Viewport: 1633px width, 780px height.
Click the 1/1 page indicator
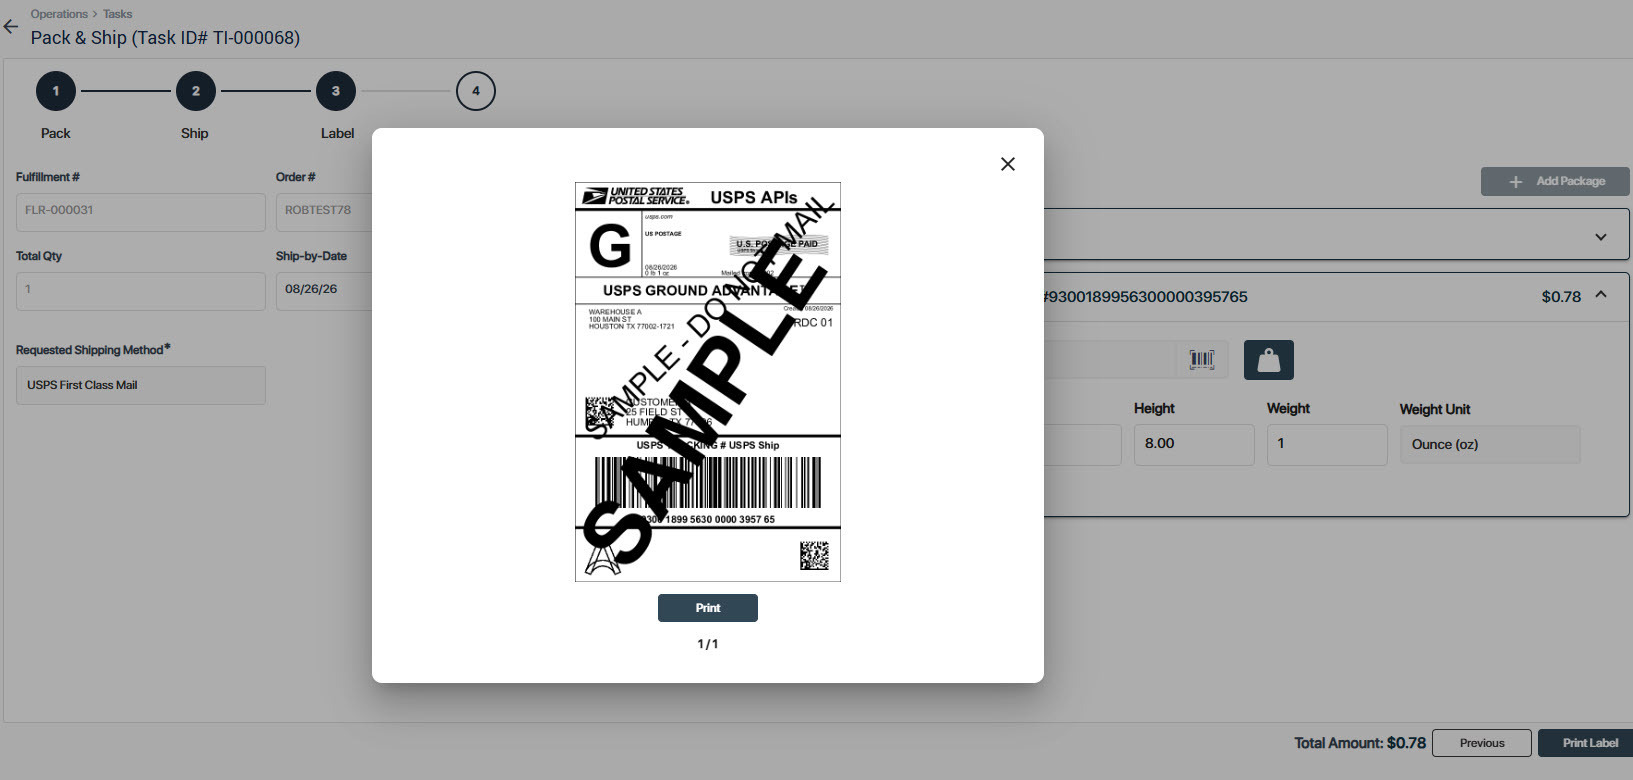(x=708, y=644)
